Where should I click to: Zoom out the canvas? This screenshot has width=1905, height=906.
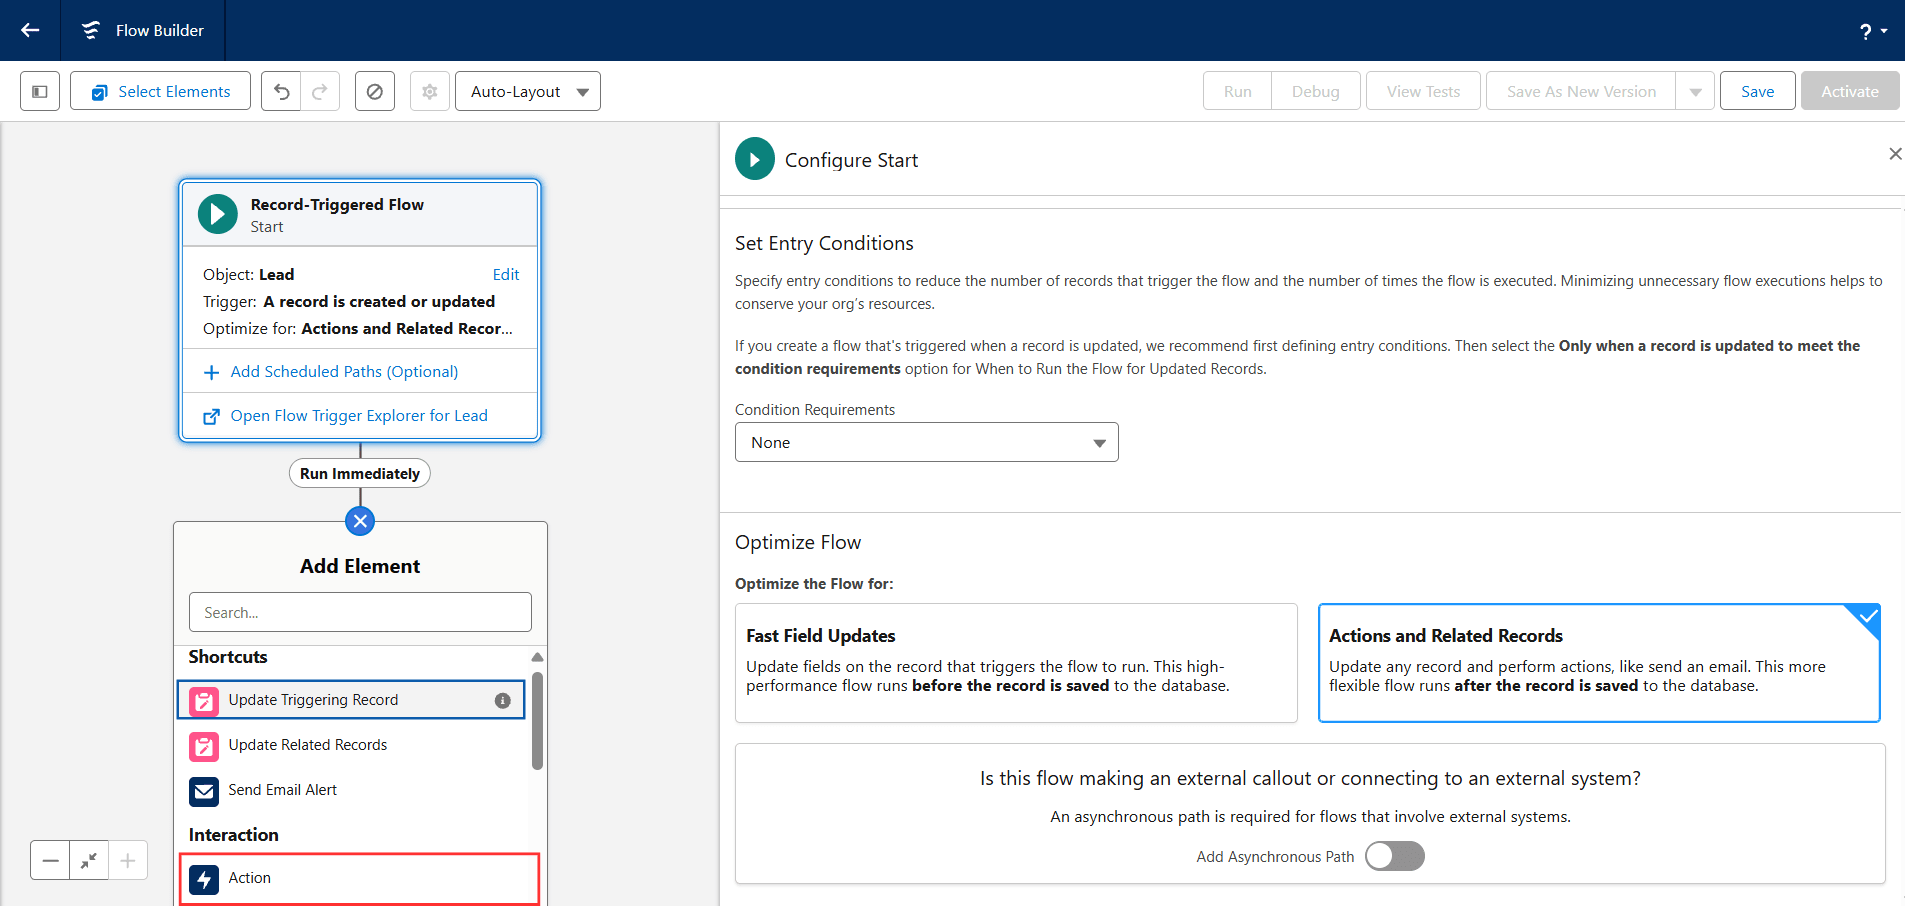point(50,860)
